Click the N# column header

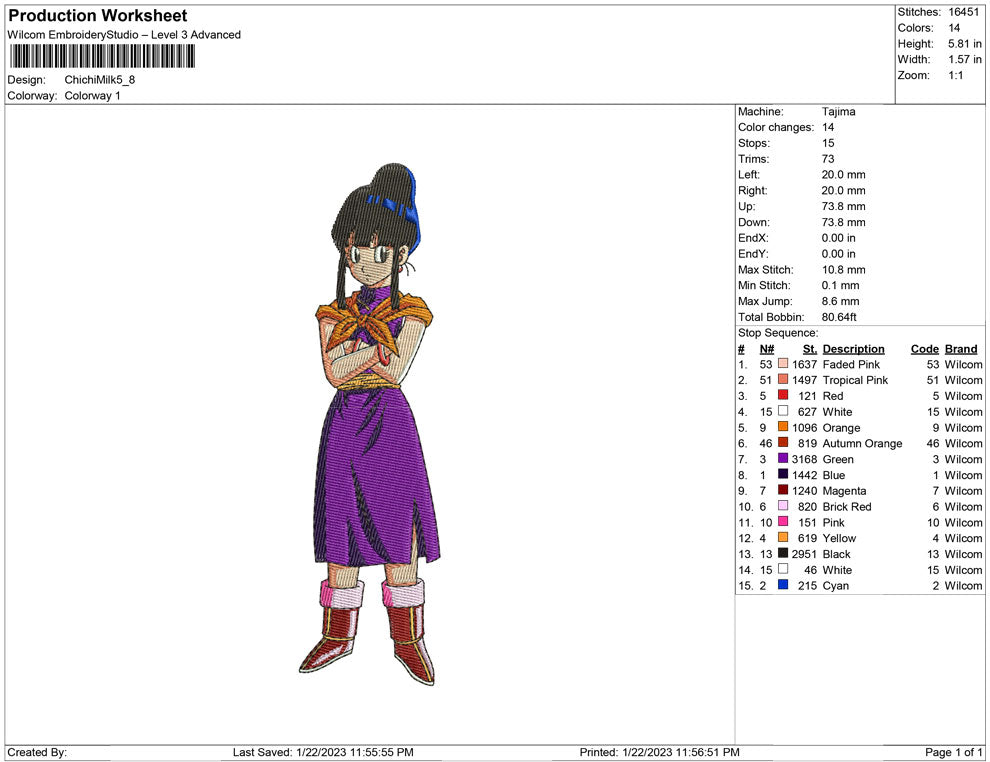pos(766,348)
